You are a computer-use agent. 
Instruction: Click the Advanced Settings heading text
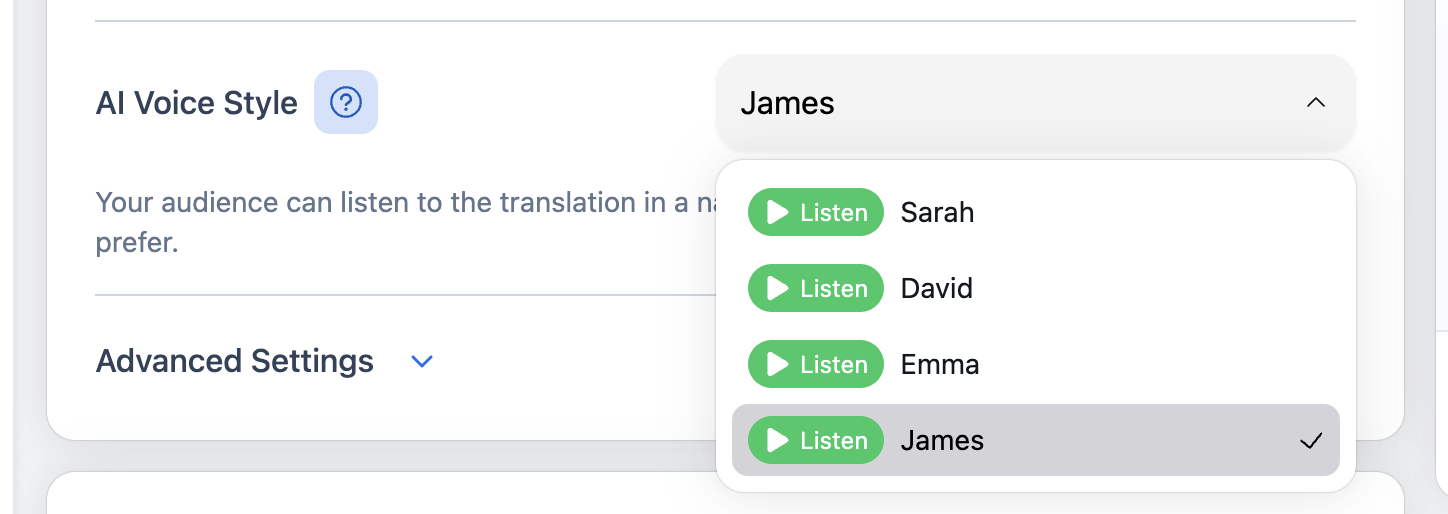click(x=235, y=361)
